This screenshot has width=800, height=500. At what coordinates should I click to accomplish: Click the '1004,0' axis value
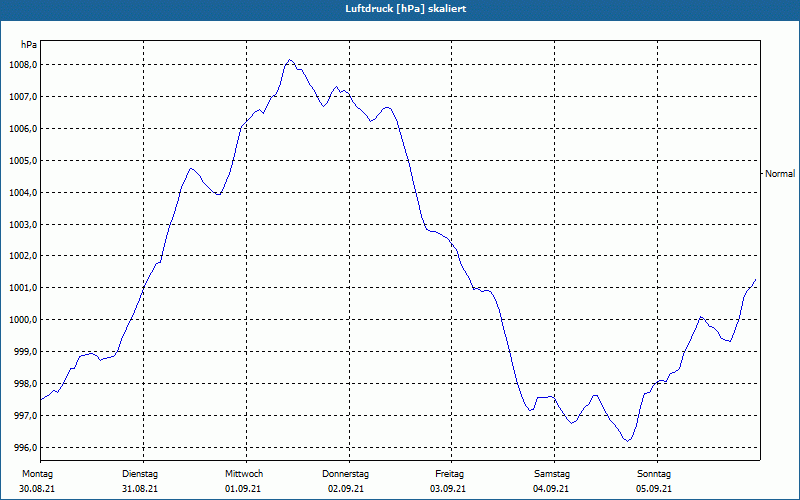point(23,192)
